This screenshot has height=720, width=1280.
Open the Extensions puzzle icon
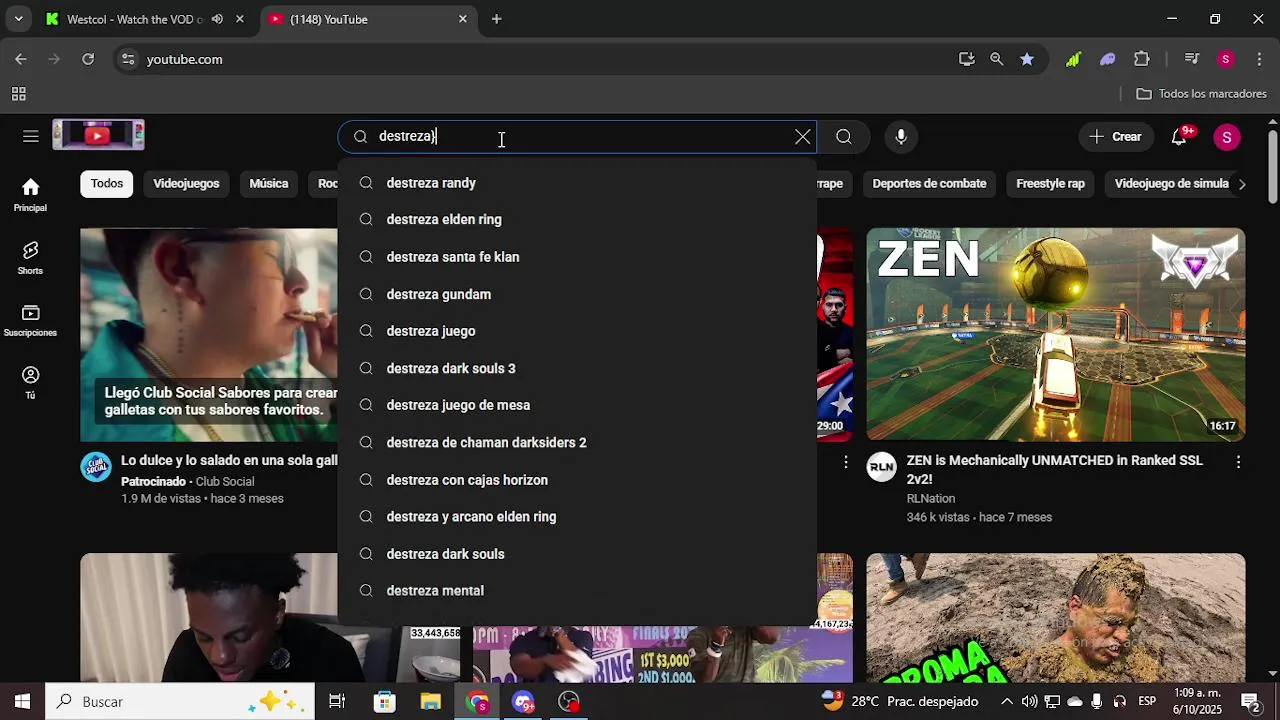(1142, 59)
